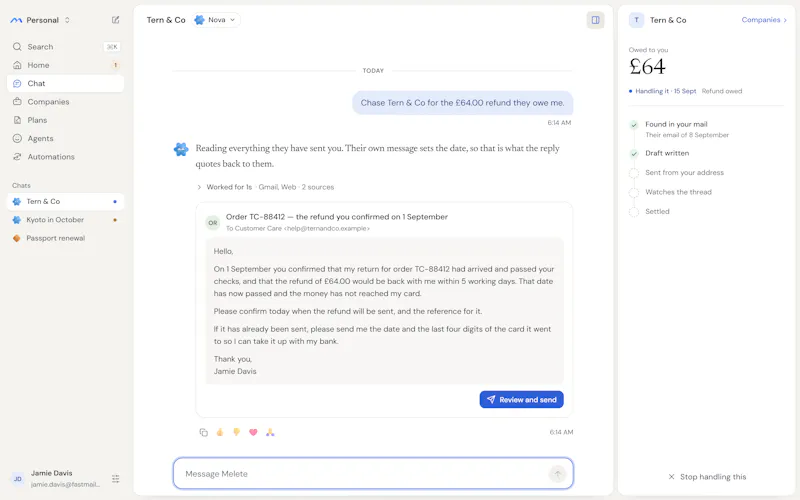Screen dimensions: 800x500
Task: Click the Chat bubble icon
Action: (x=17, y=83)
